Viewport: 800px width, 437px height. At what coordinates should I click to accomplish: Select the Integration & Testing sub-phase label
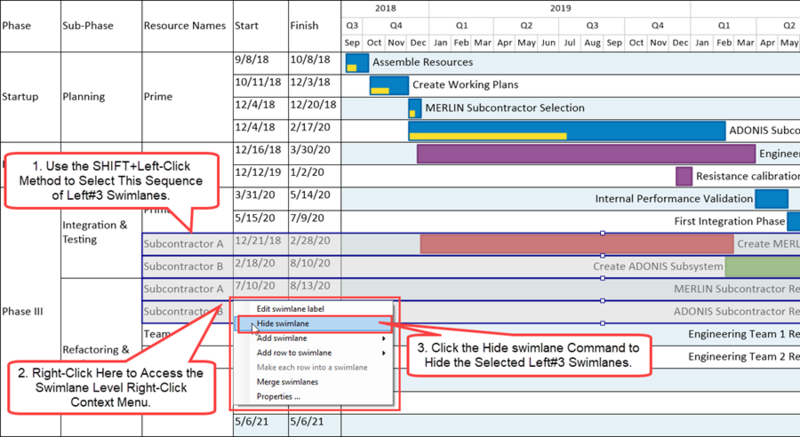[95, 232]
